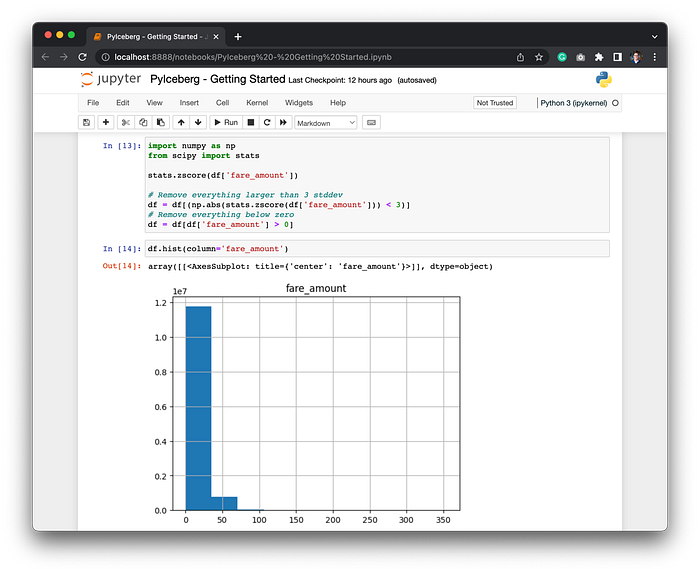Go forward in browser history
This screenshot has width=700, height=574.
point(64,57)
